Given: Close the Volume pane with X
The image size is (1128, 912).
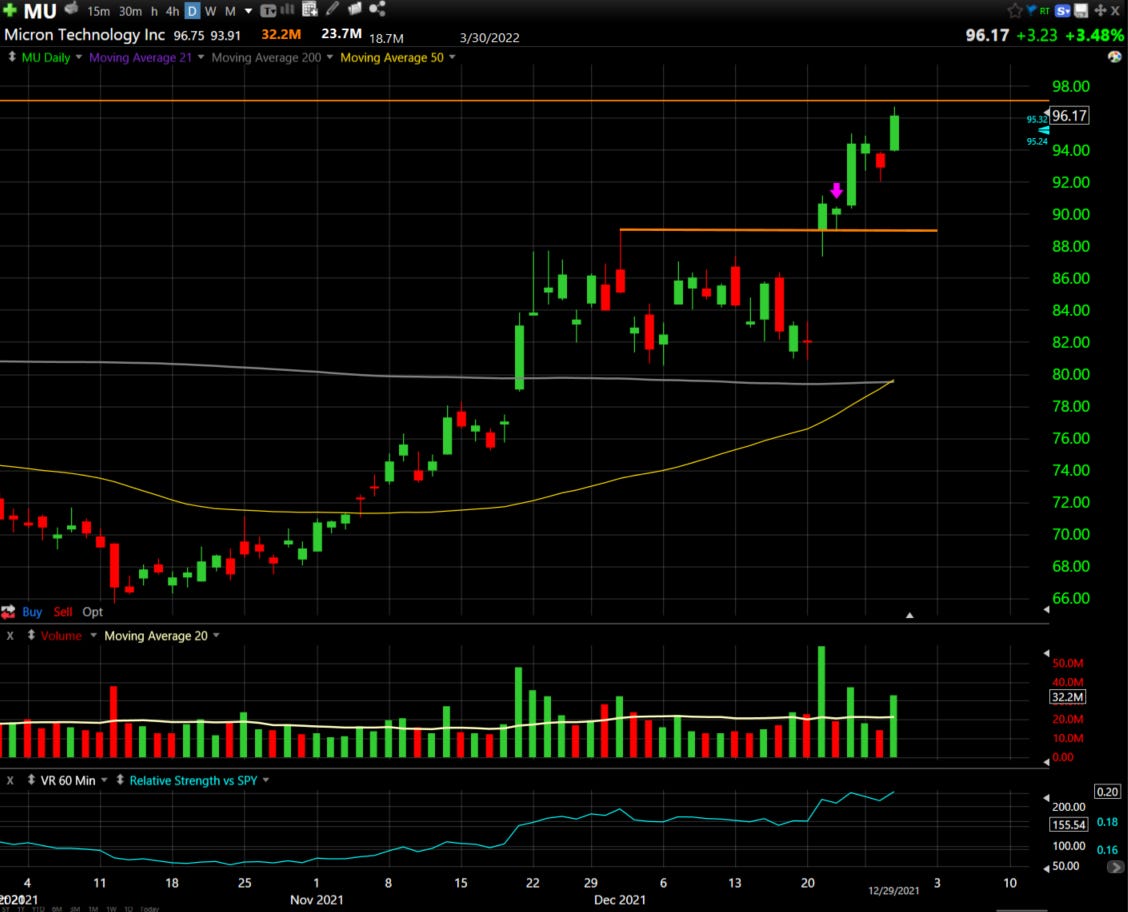Looking at the screenshot, I should tap(10, 635).
